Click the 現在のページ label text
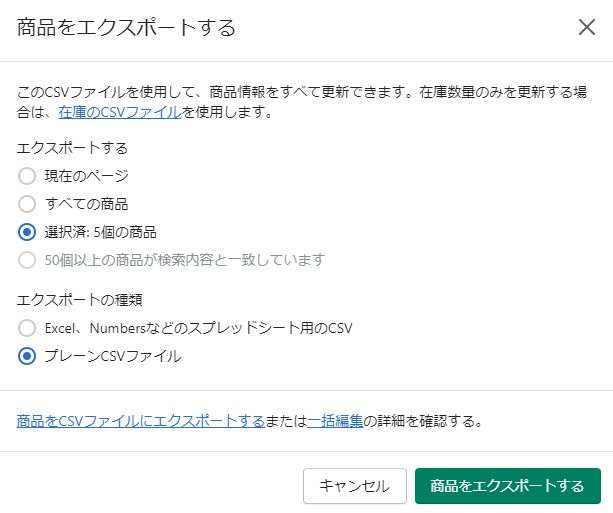This screenshot has height=513, width=613. pos(86,176)
